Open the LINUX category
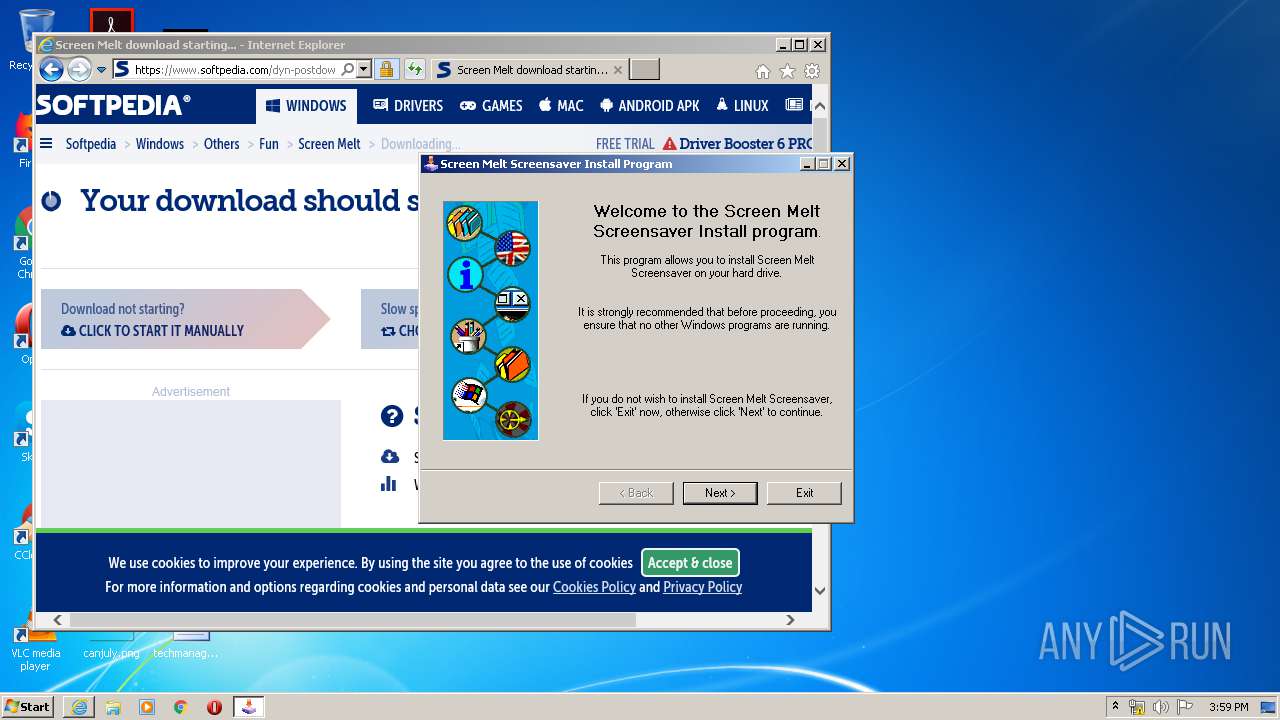 coord(742,105)
